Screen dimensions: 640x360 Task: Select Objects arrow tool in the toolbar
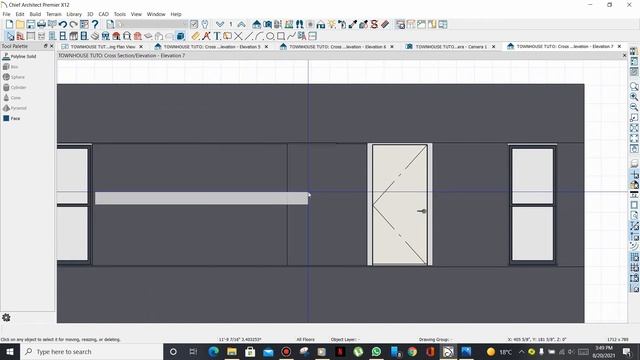pyautogui.click(x=10, y=36)
